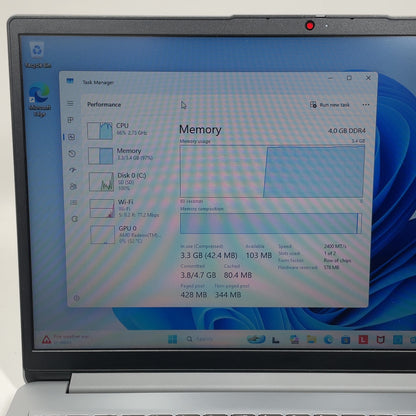Launch Microsoft Edge from the taskbar

(328, 340)
